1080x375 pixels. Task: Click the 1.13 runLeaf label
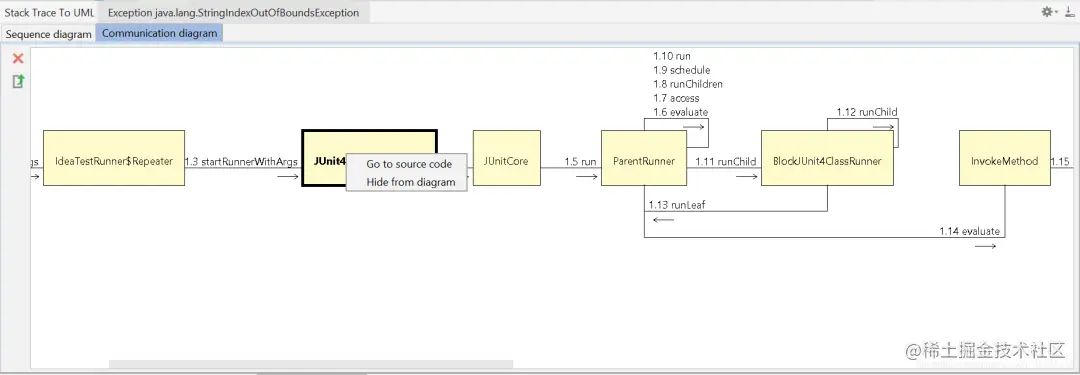[x=676, y=205]
